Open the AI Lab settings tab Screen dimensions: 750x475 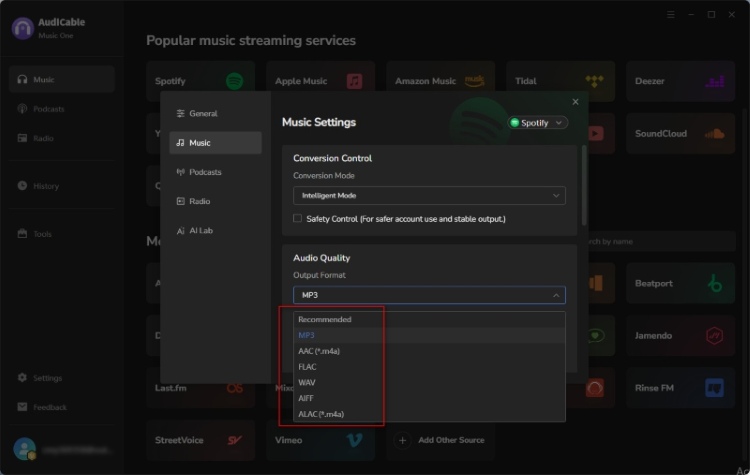click(215, 230)
